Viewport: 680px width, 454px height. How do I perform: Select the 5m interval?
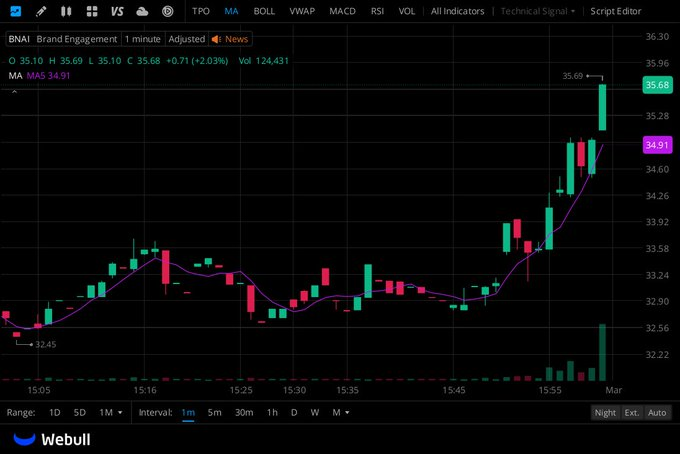pyautogui.click(x=214, y=412)
